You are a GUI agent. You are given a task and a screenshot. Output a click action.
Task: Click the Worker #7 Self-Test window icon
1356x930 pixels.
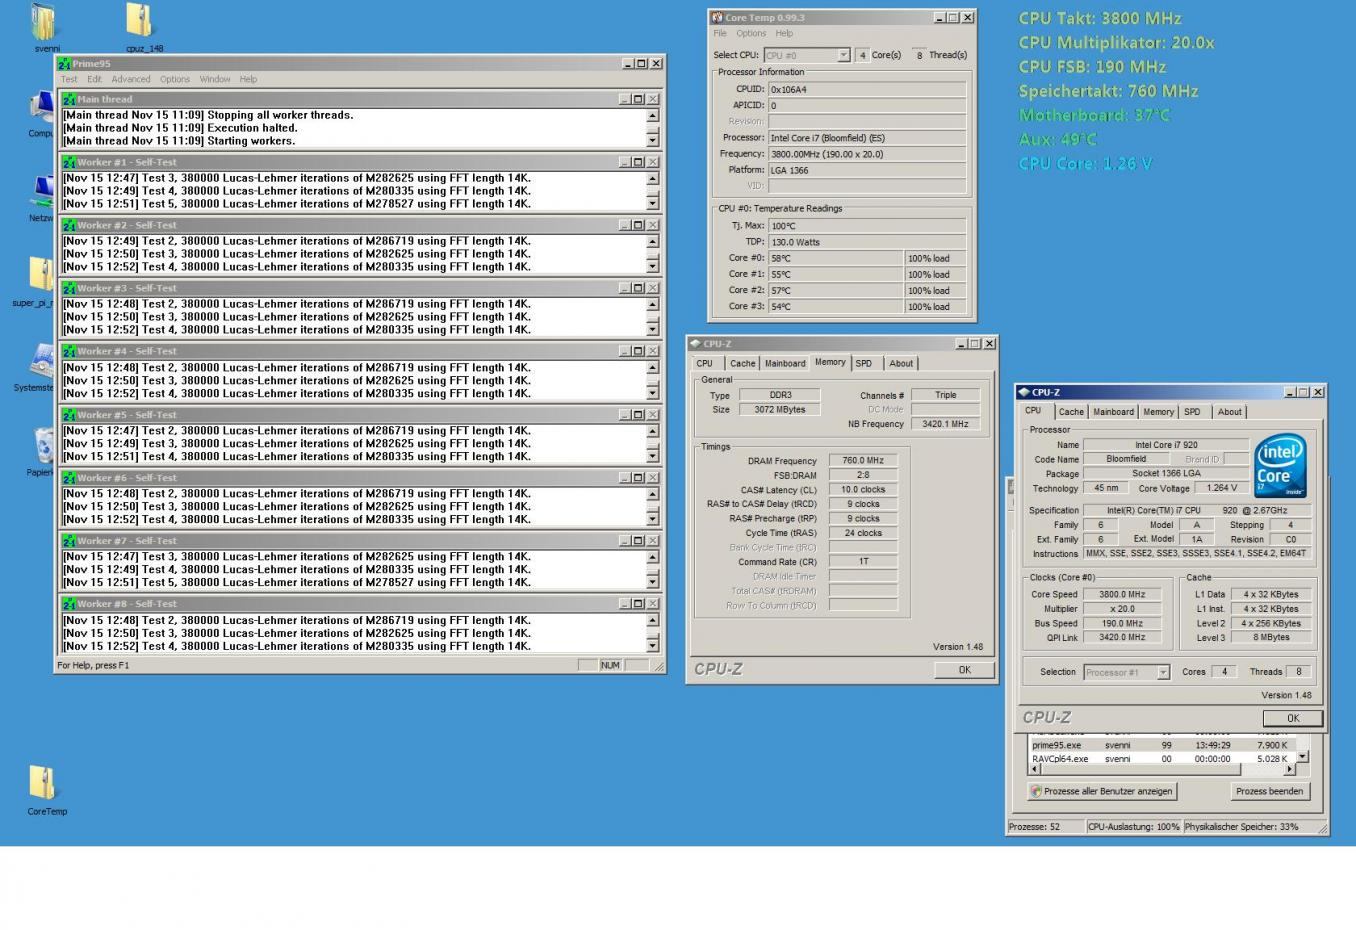click(69, 541)
